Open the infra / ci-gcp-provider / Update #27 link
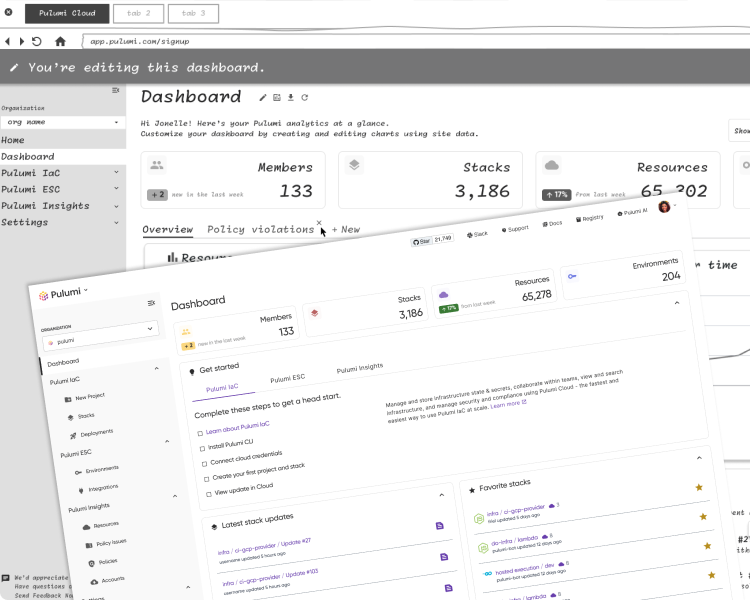Image resolution: width=750 pixels, height=600 pixels. 265,547
